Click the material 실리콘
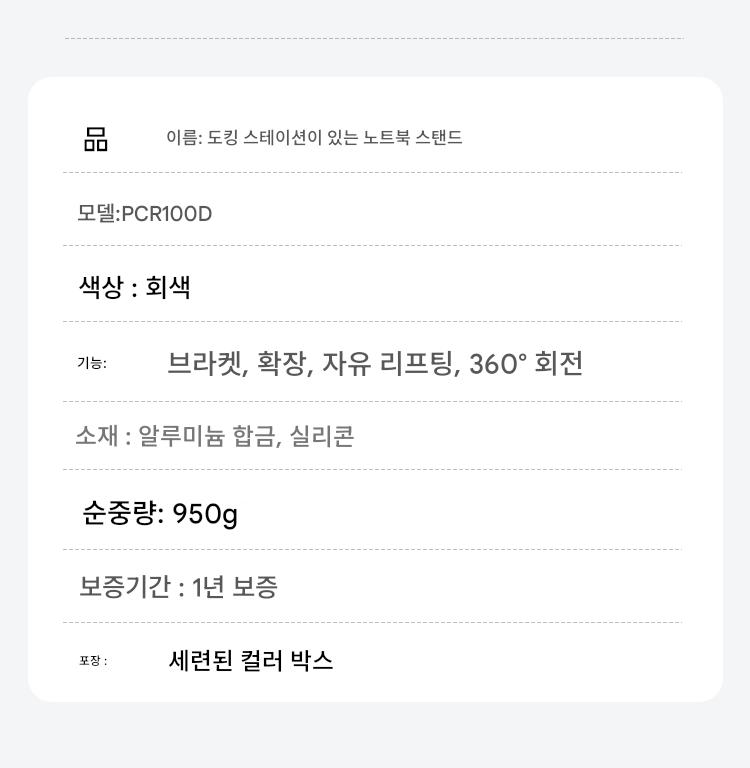750x768 pixels. (x=322, y=437)
